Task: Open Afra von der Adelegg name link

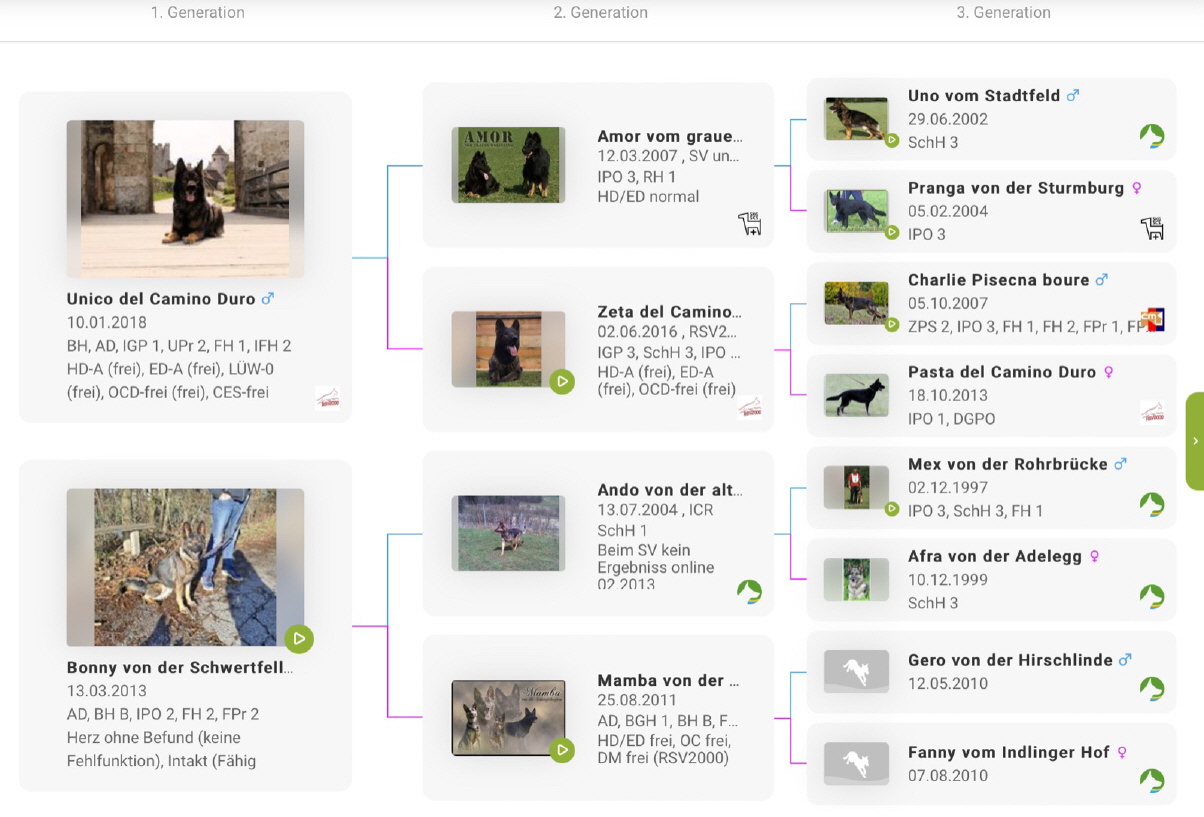Action: pyautogui.click(x=994, y=556)
